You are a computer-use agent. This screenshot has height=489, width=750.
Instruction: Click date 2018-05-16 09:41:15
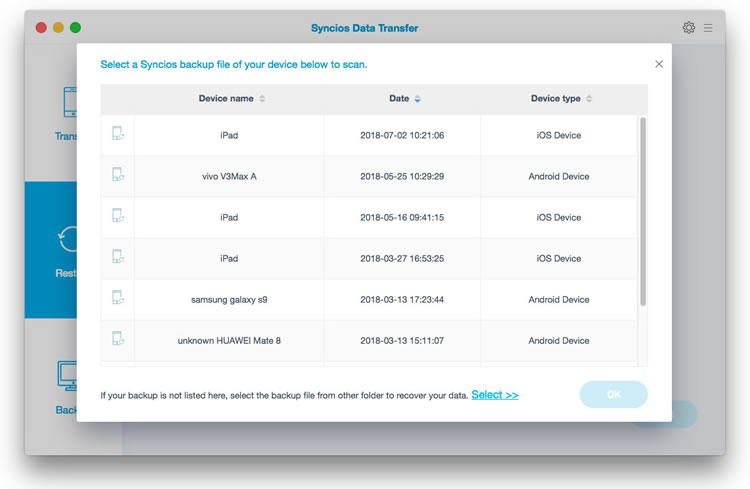(402, 218)
